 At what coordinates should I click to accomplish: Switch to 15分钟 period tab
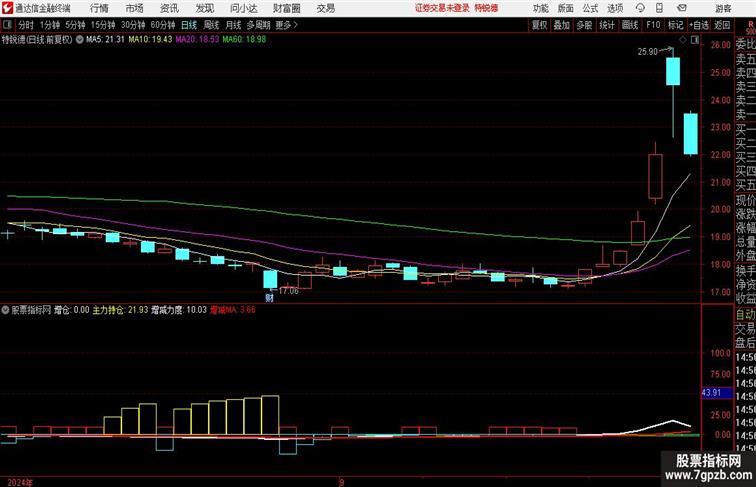(103, 25)
